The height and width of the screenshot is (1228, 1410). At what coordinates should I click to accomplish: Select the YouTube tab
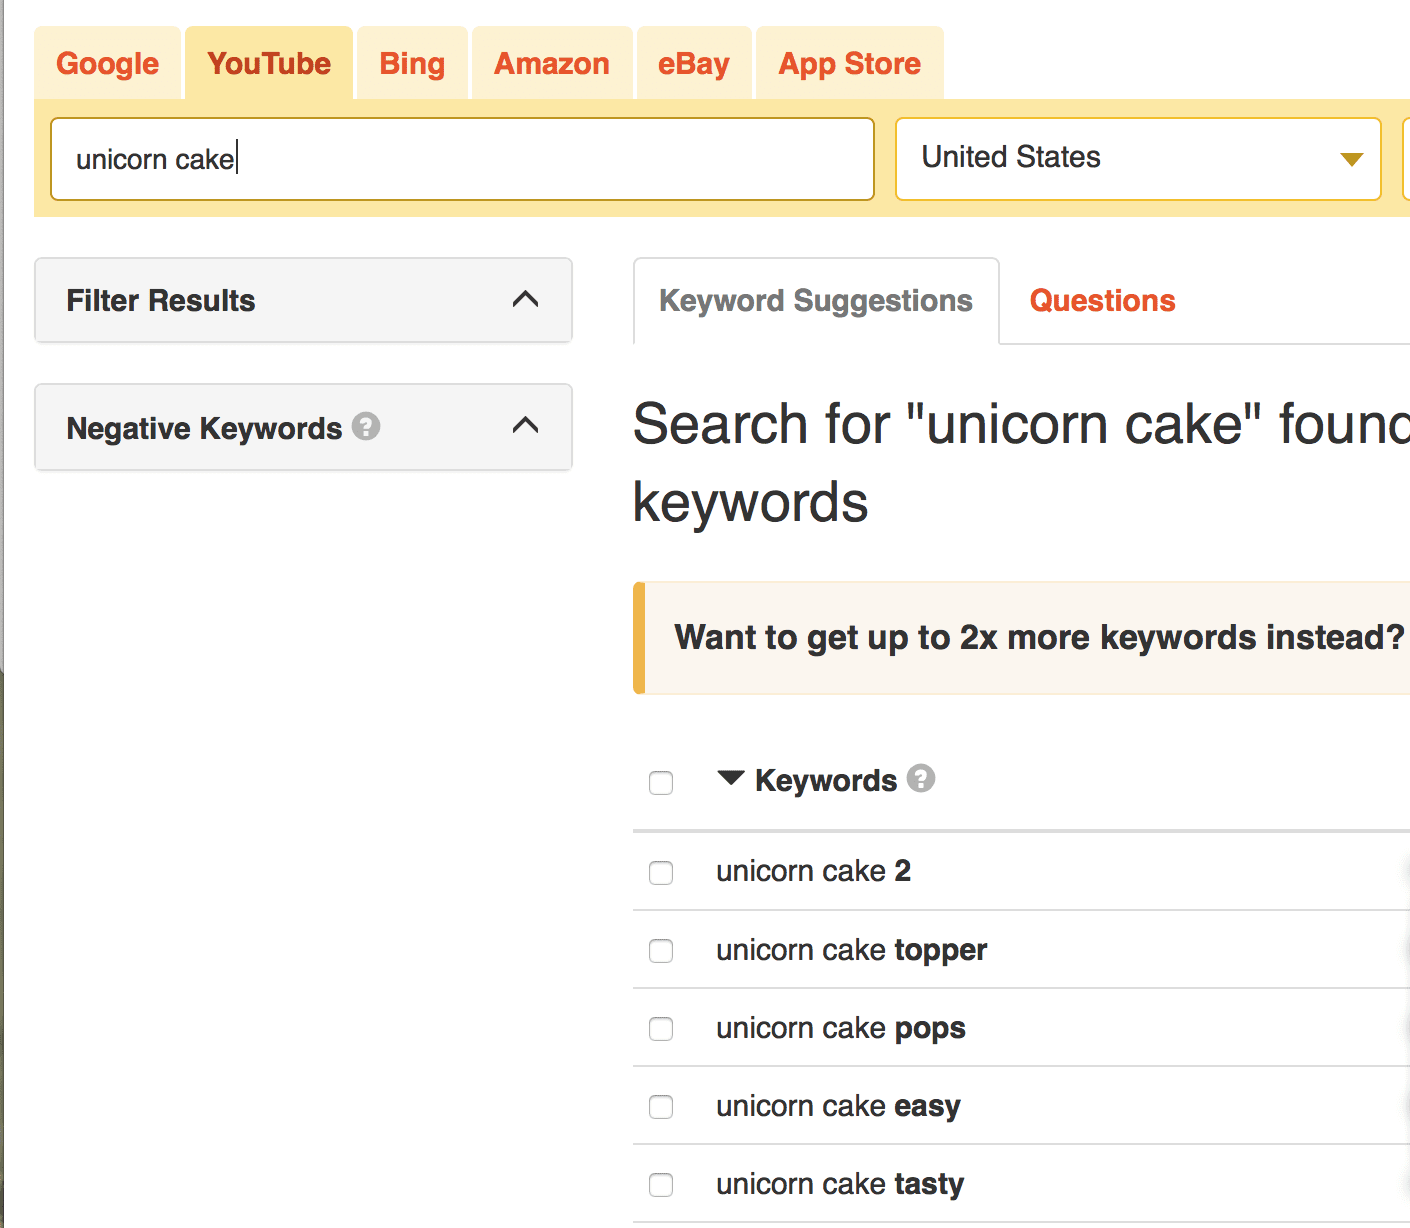tap(269, 63)
